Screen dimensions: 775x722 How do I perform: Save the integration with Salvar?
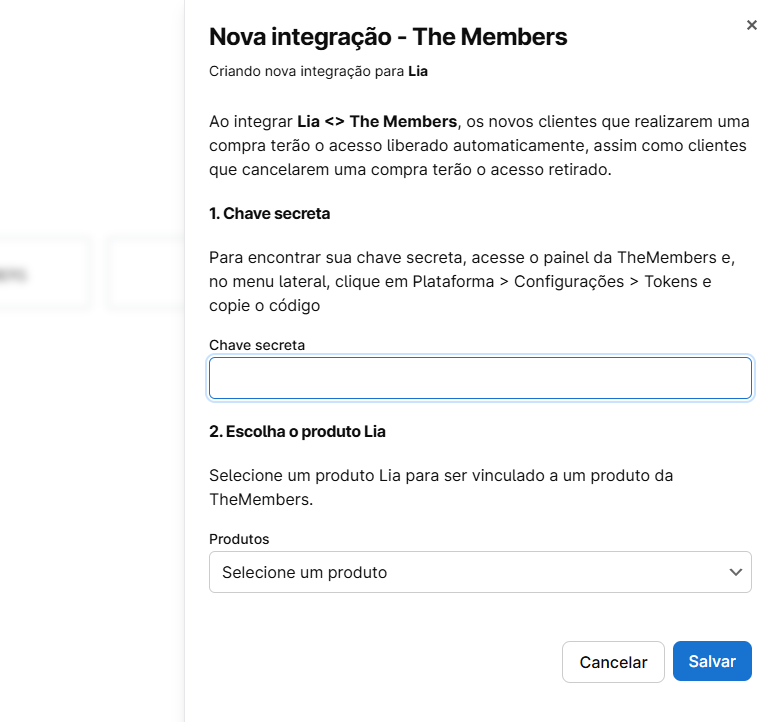click(712, 662)
